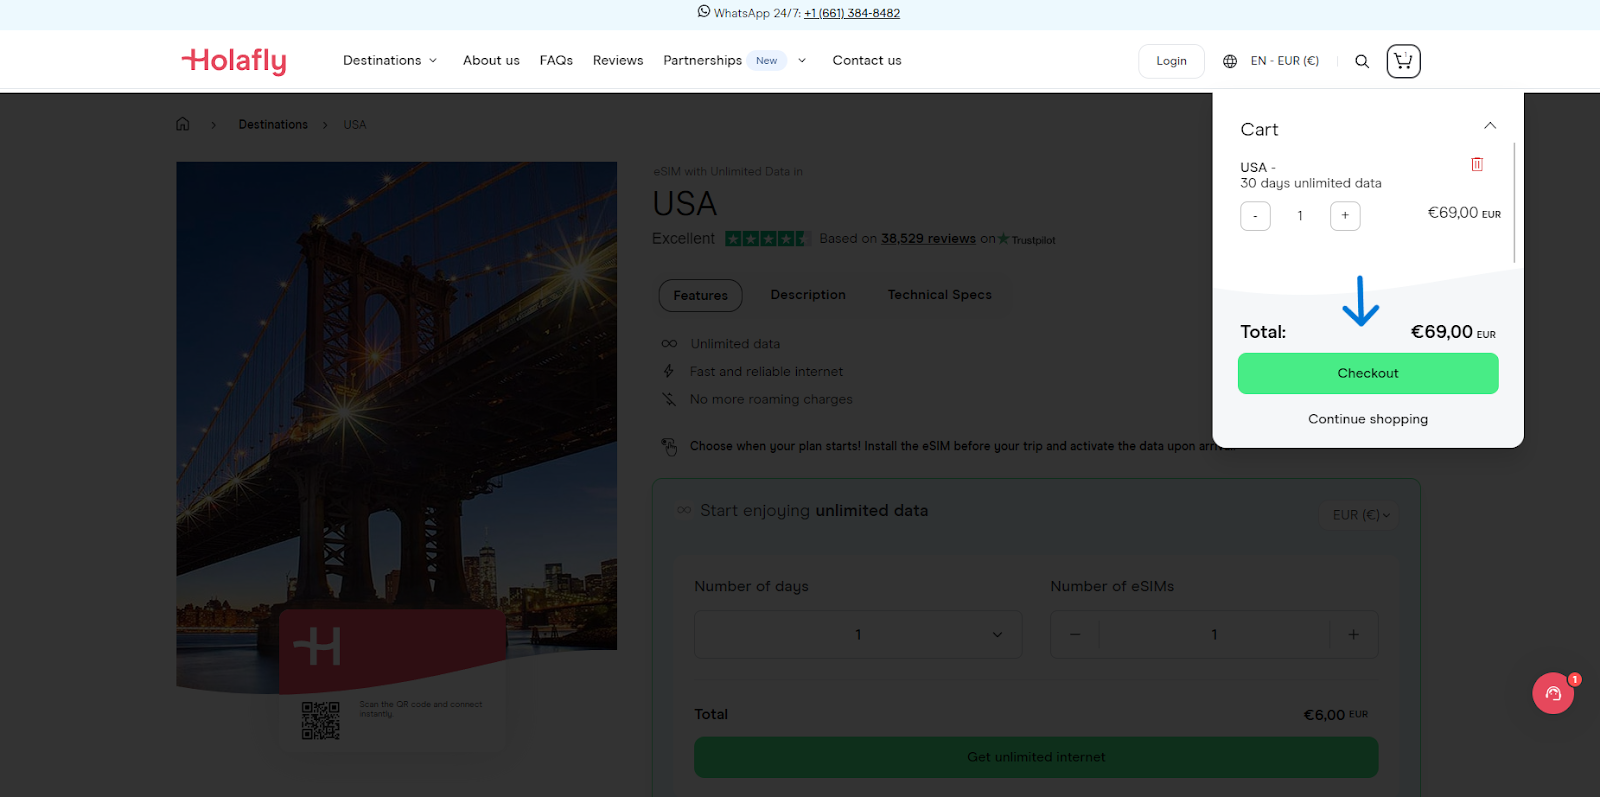Open About us page
The height and width of the screenshot is (797, 1600).
coord(491,61)
